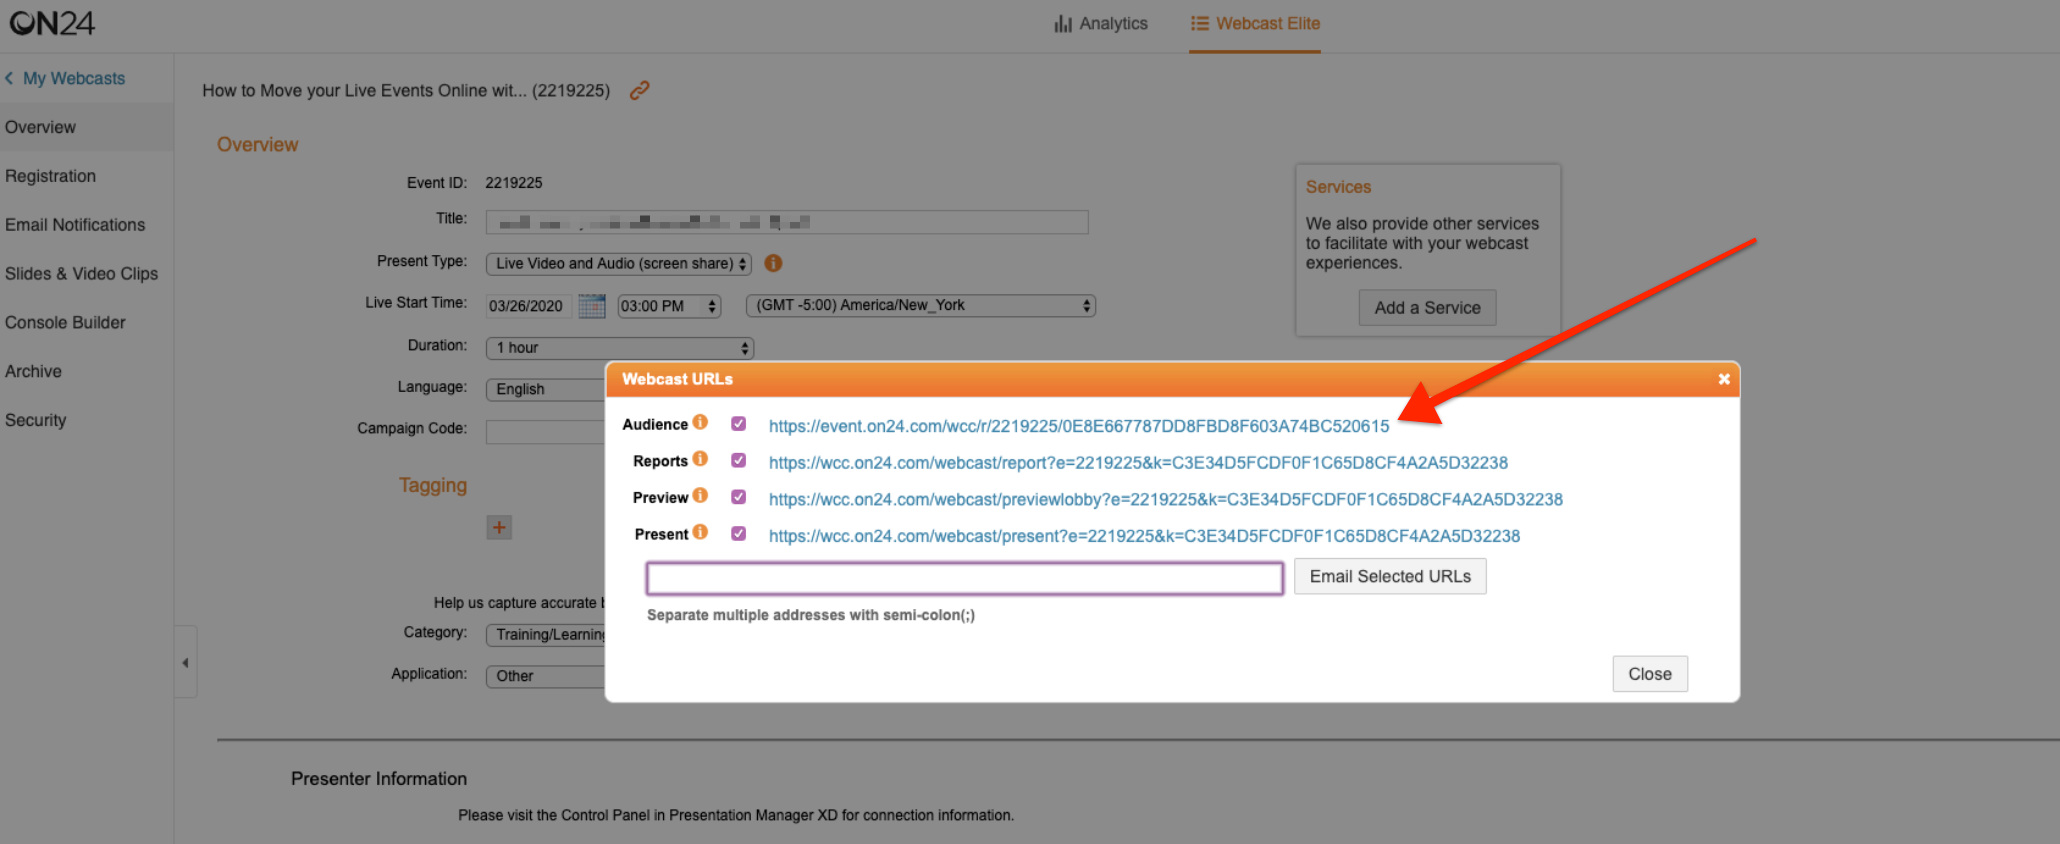Viewport: 2060px width, 844px height.
Task: Go back to My Webcasts
Action: (65, 78)
